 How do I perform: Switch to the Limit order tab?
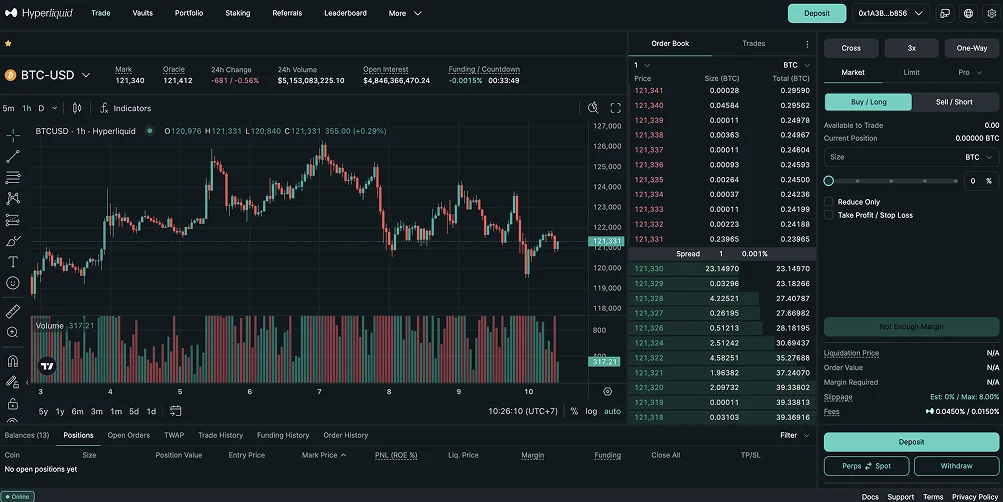click(x=912, y=72)
